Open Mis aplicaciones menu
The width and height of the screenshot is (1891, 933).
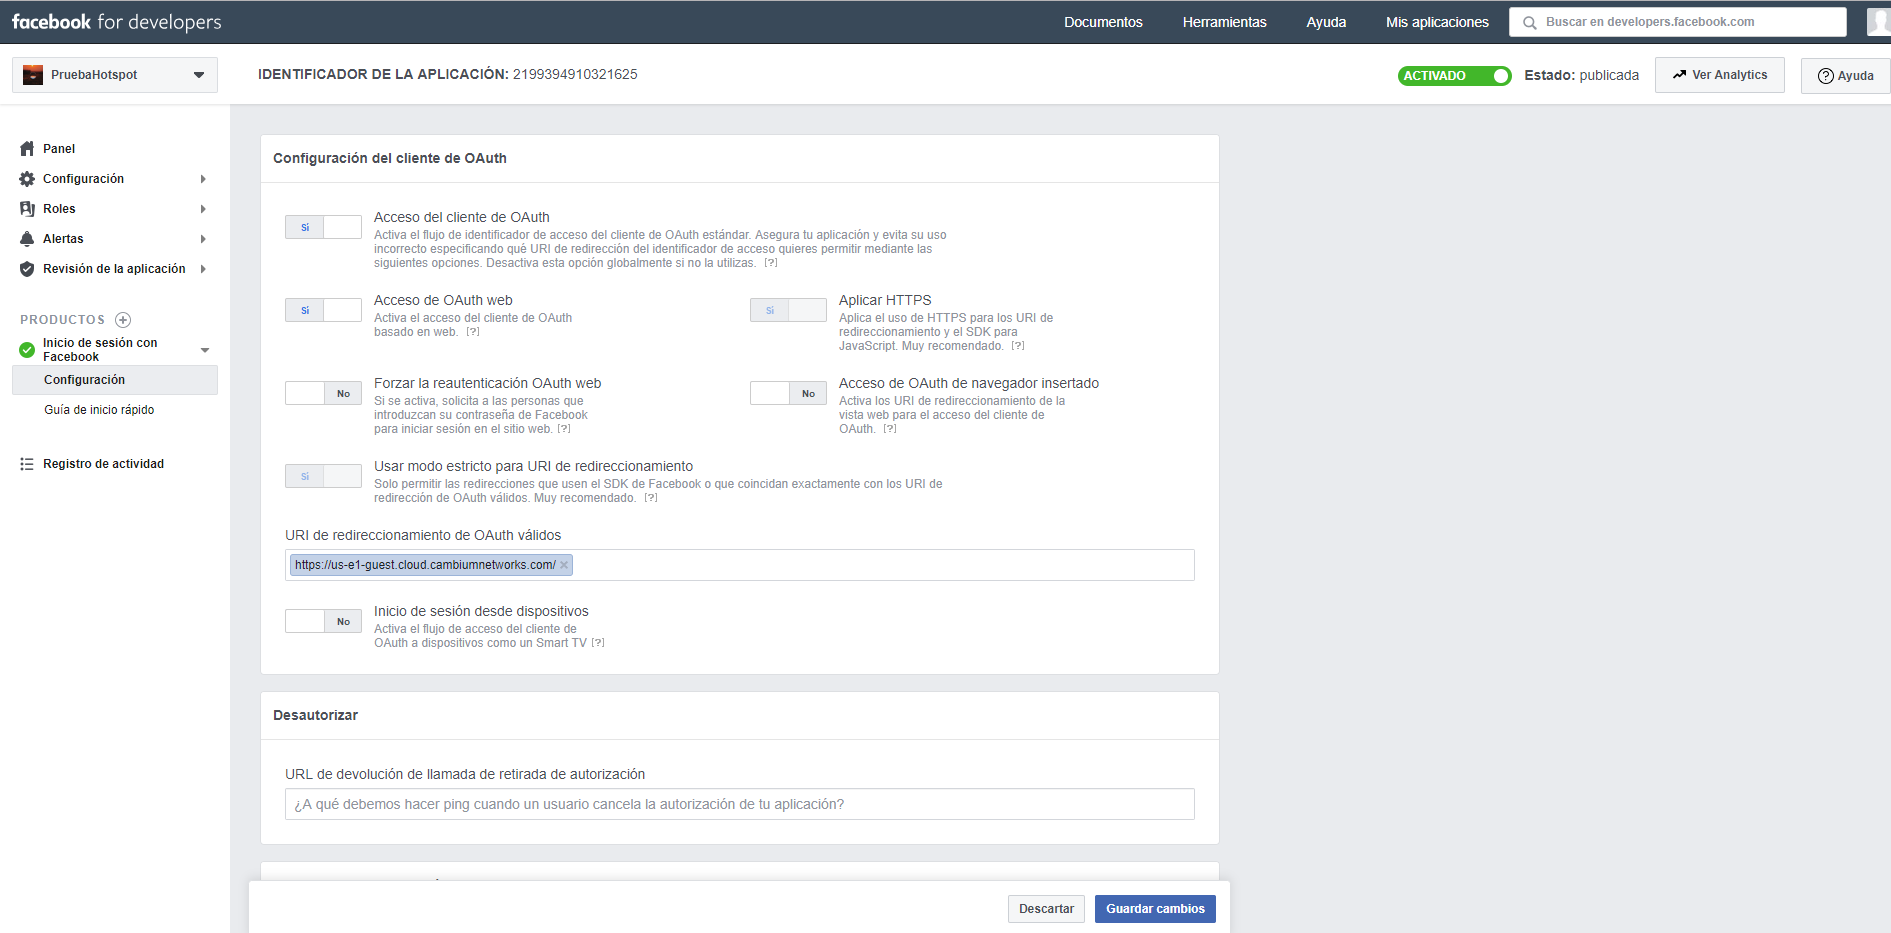(1437, 22)
